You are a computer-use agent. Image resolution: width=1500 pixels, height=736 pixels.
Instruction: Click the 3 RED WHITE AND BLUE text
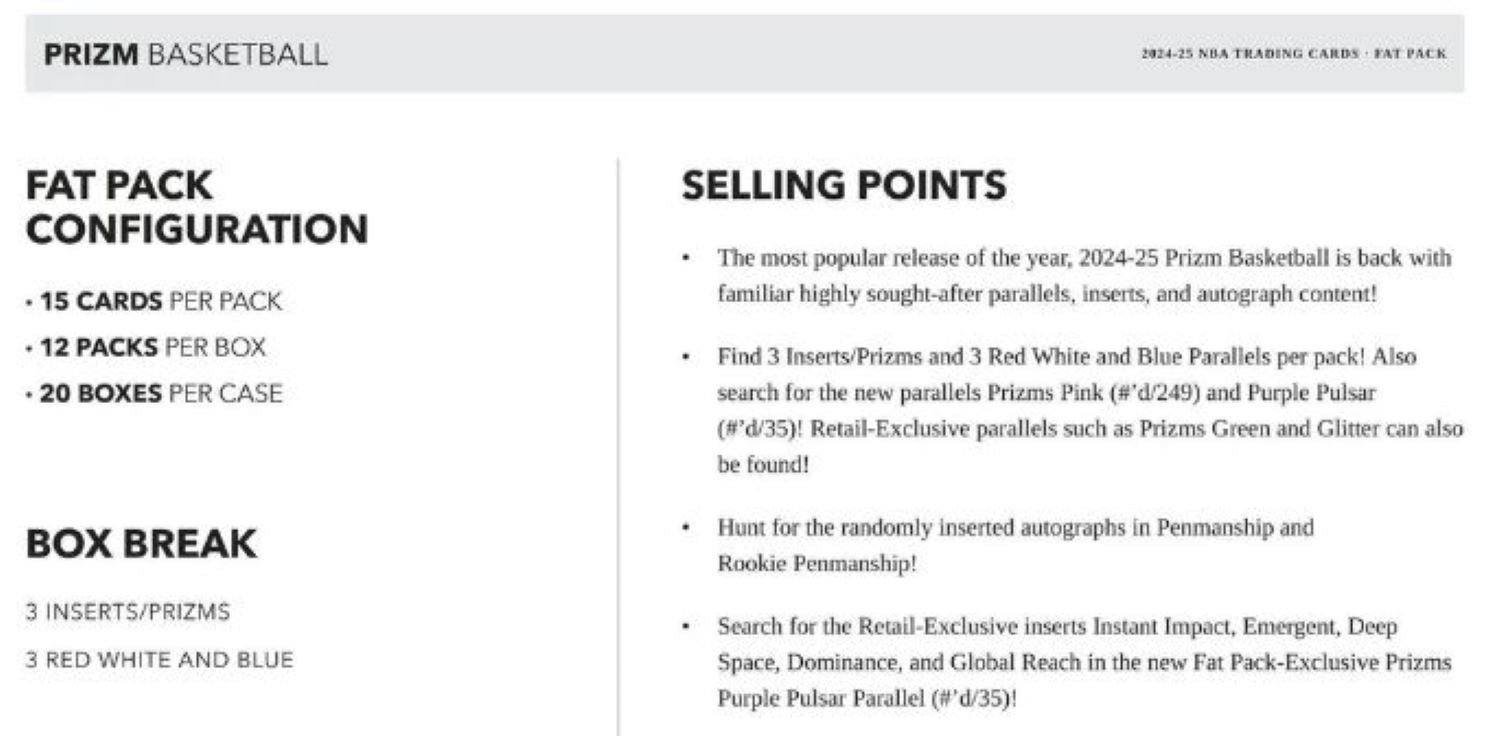(x=160, y=659)
